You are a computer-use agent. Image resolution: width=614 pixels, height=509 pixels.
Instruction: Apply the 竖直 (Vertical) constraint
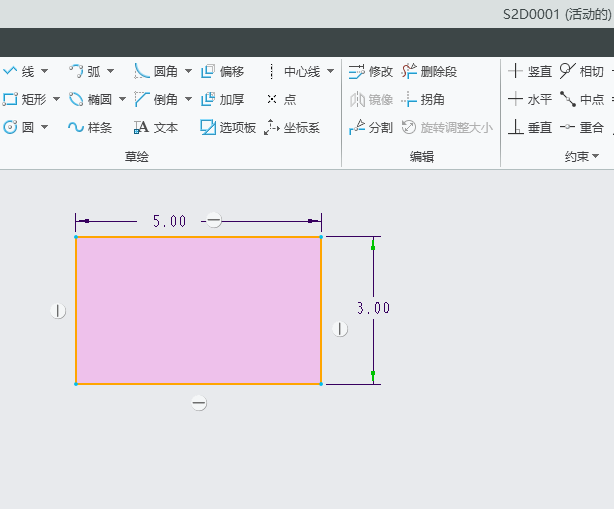(x=529, y=71)
